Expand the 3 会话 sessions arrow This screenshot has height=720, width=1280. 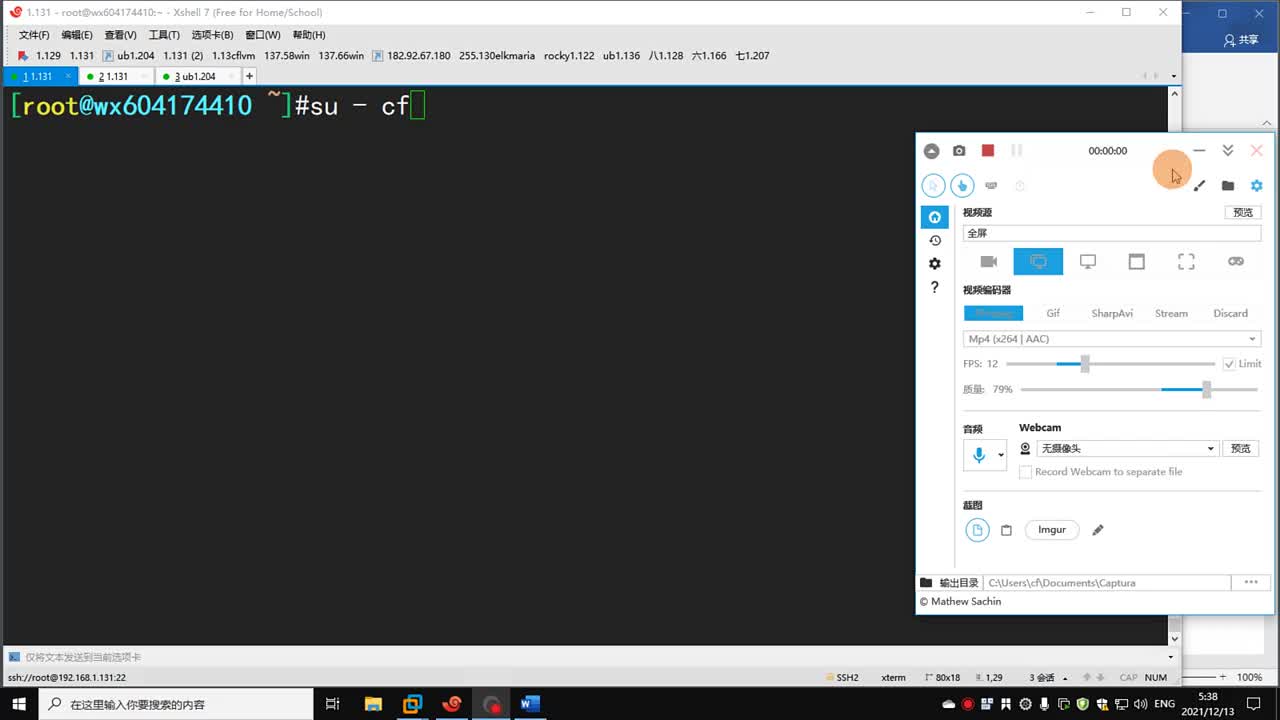[1064, 678]
